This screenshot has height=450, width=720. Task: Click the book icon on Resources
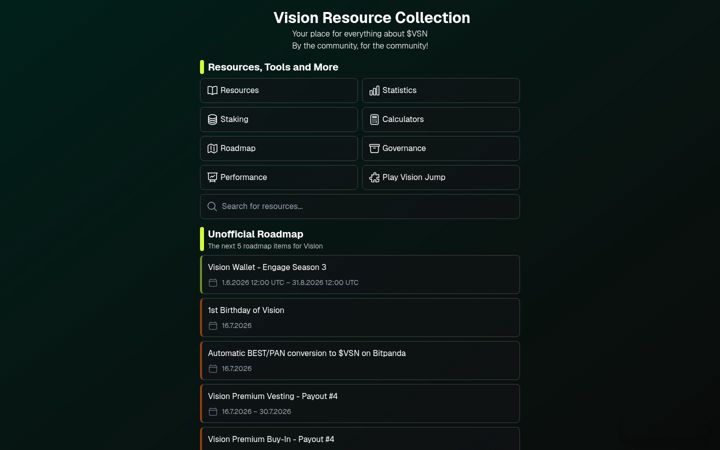pyautogui.click(x=212, y=90)
